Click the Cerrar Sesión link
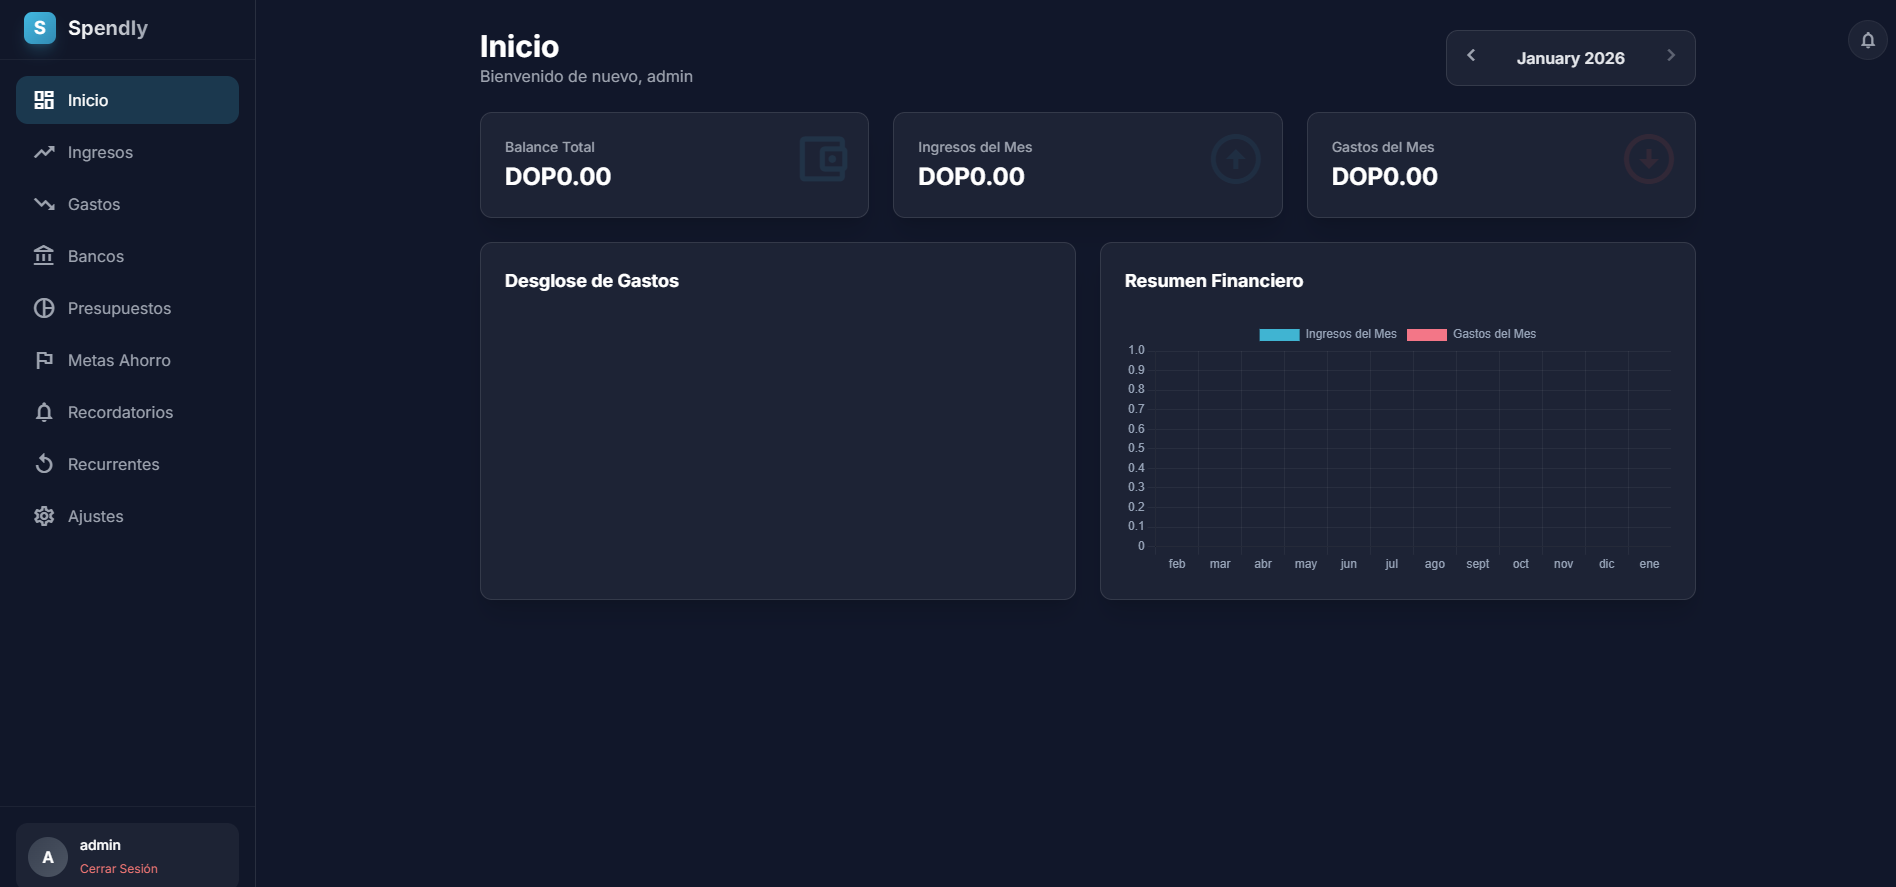 click(119, 869)
